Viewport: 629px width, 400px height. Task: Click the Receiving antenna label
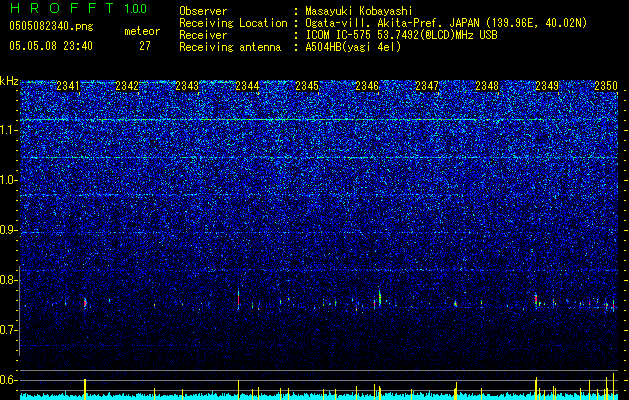coord(230,47)
